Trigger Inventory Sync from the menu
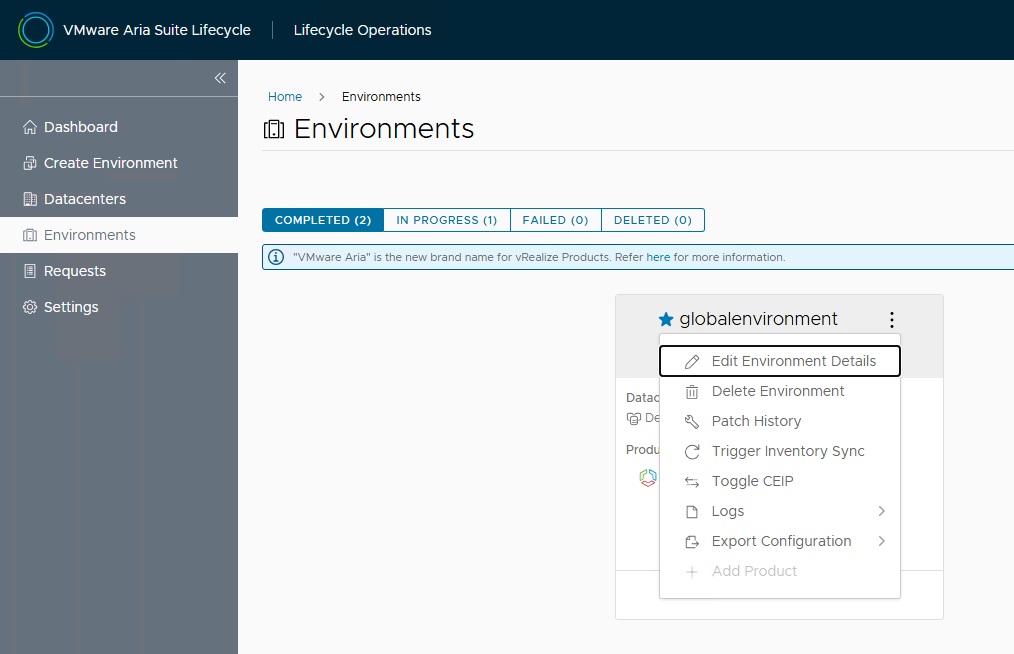 [787, 451]
